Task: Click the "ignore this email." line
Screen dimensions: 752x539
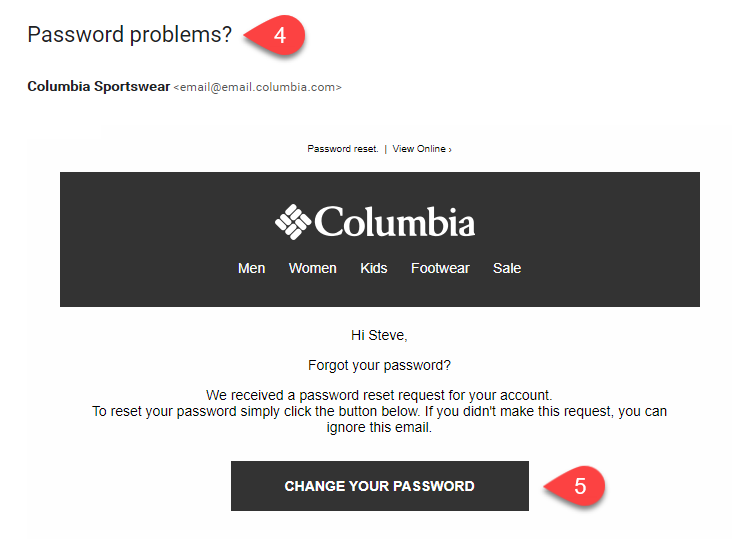Action: point(379,427)
